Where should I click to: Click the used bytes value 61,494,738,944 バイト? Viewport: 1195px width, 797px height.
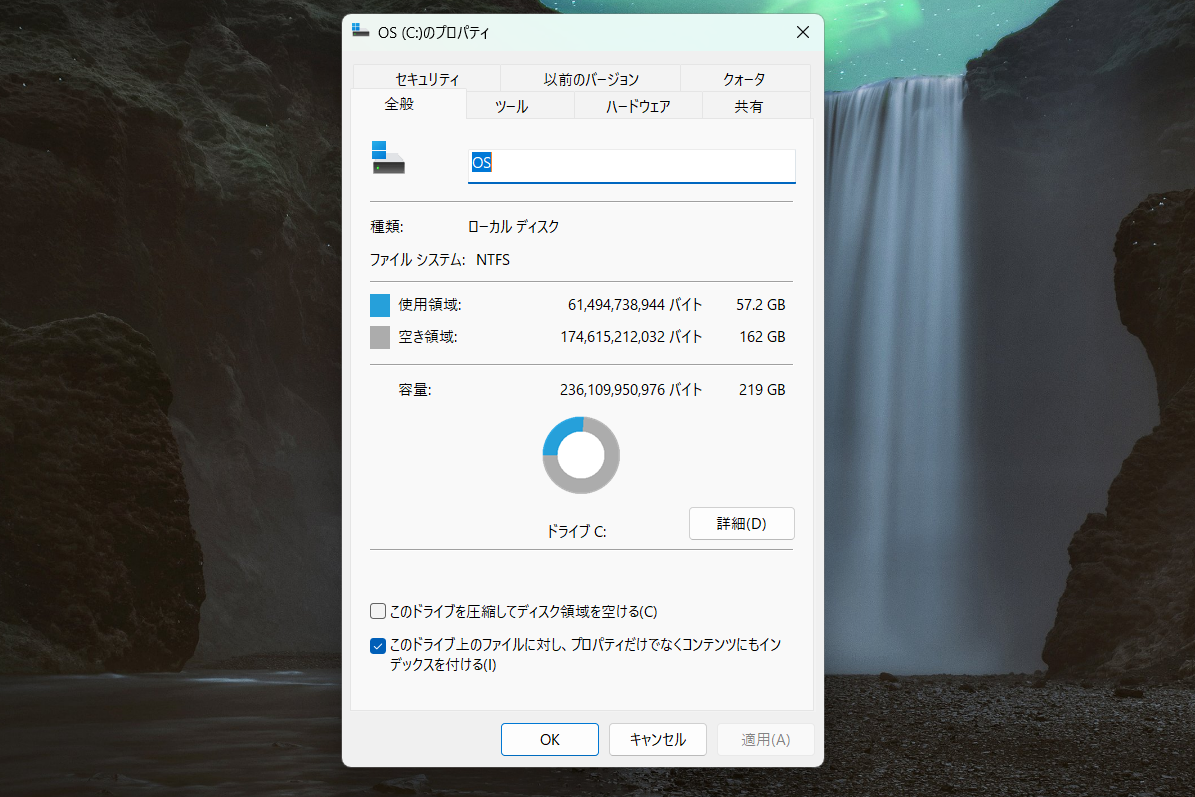635,305
